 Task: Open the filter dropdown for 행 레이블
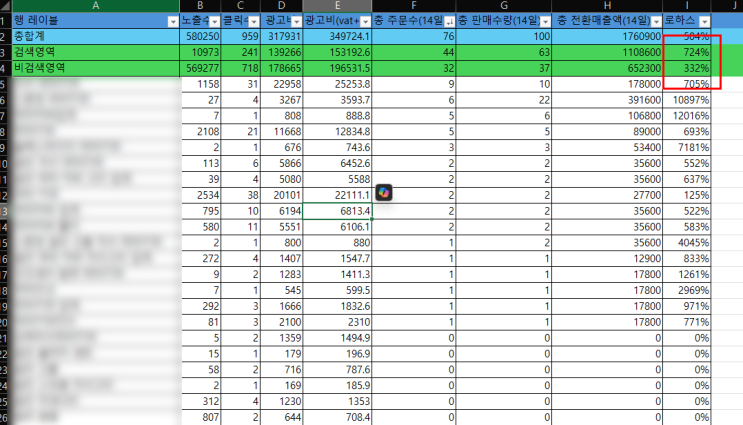click(x=173, y=22)
